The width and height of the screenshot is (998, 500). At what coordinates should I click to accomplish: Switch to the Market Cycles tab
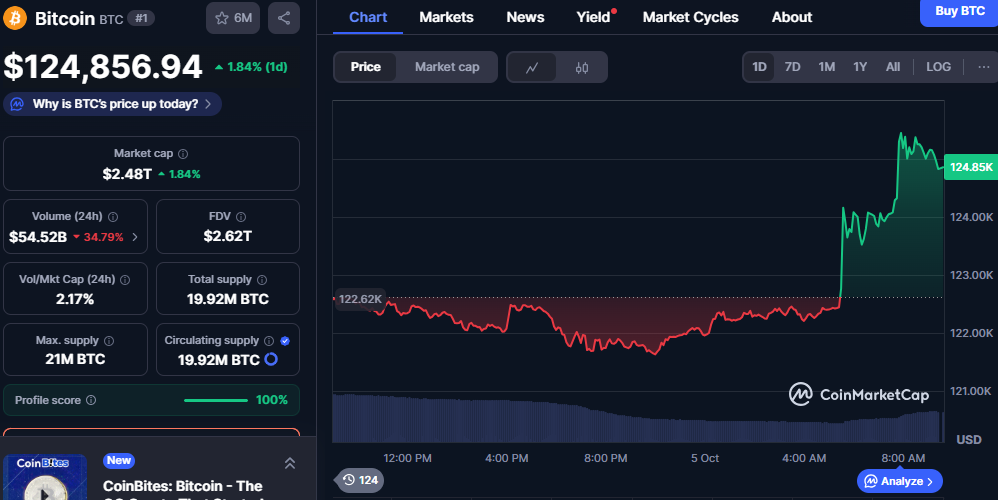pos(690,17)
